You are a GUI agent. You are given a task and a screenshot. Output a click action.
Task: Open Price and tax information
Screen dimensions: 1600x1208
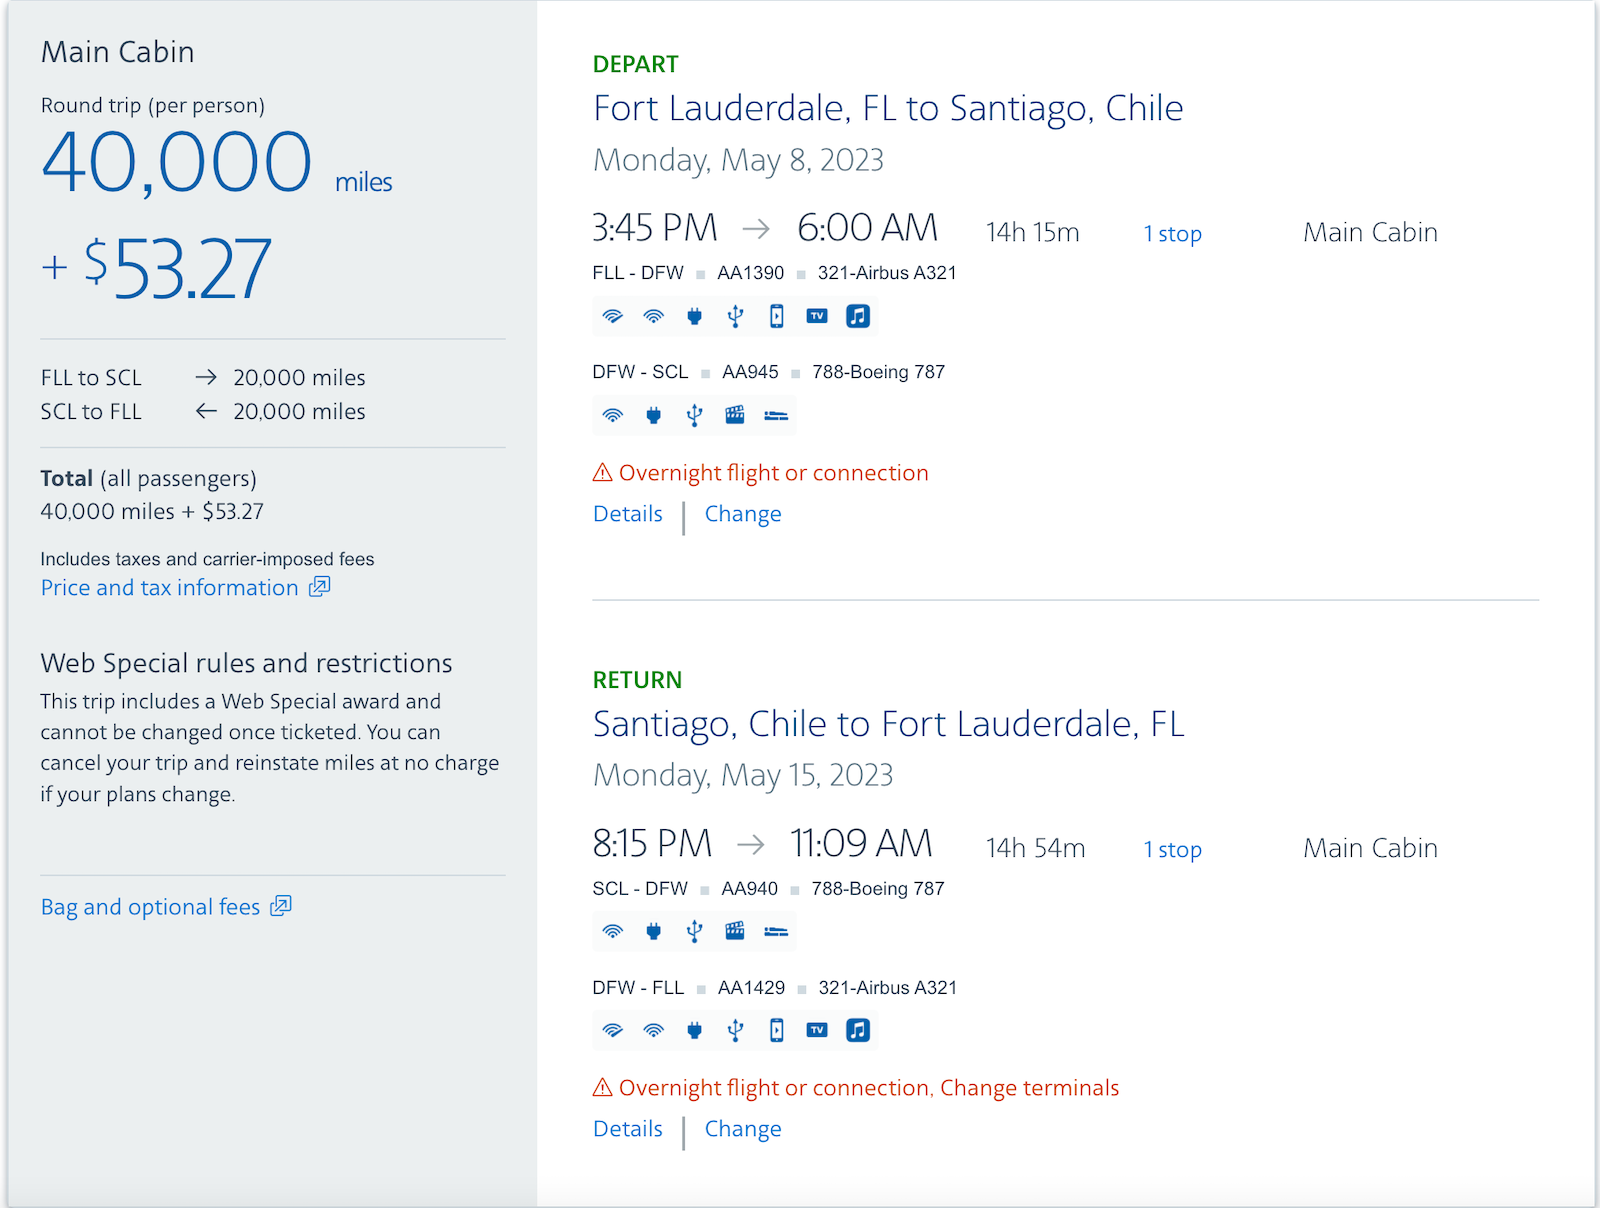pyautogui.click(x=172, y=587)
